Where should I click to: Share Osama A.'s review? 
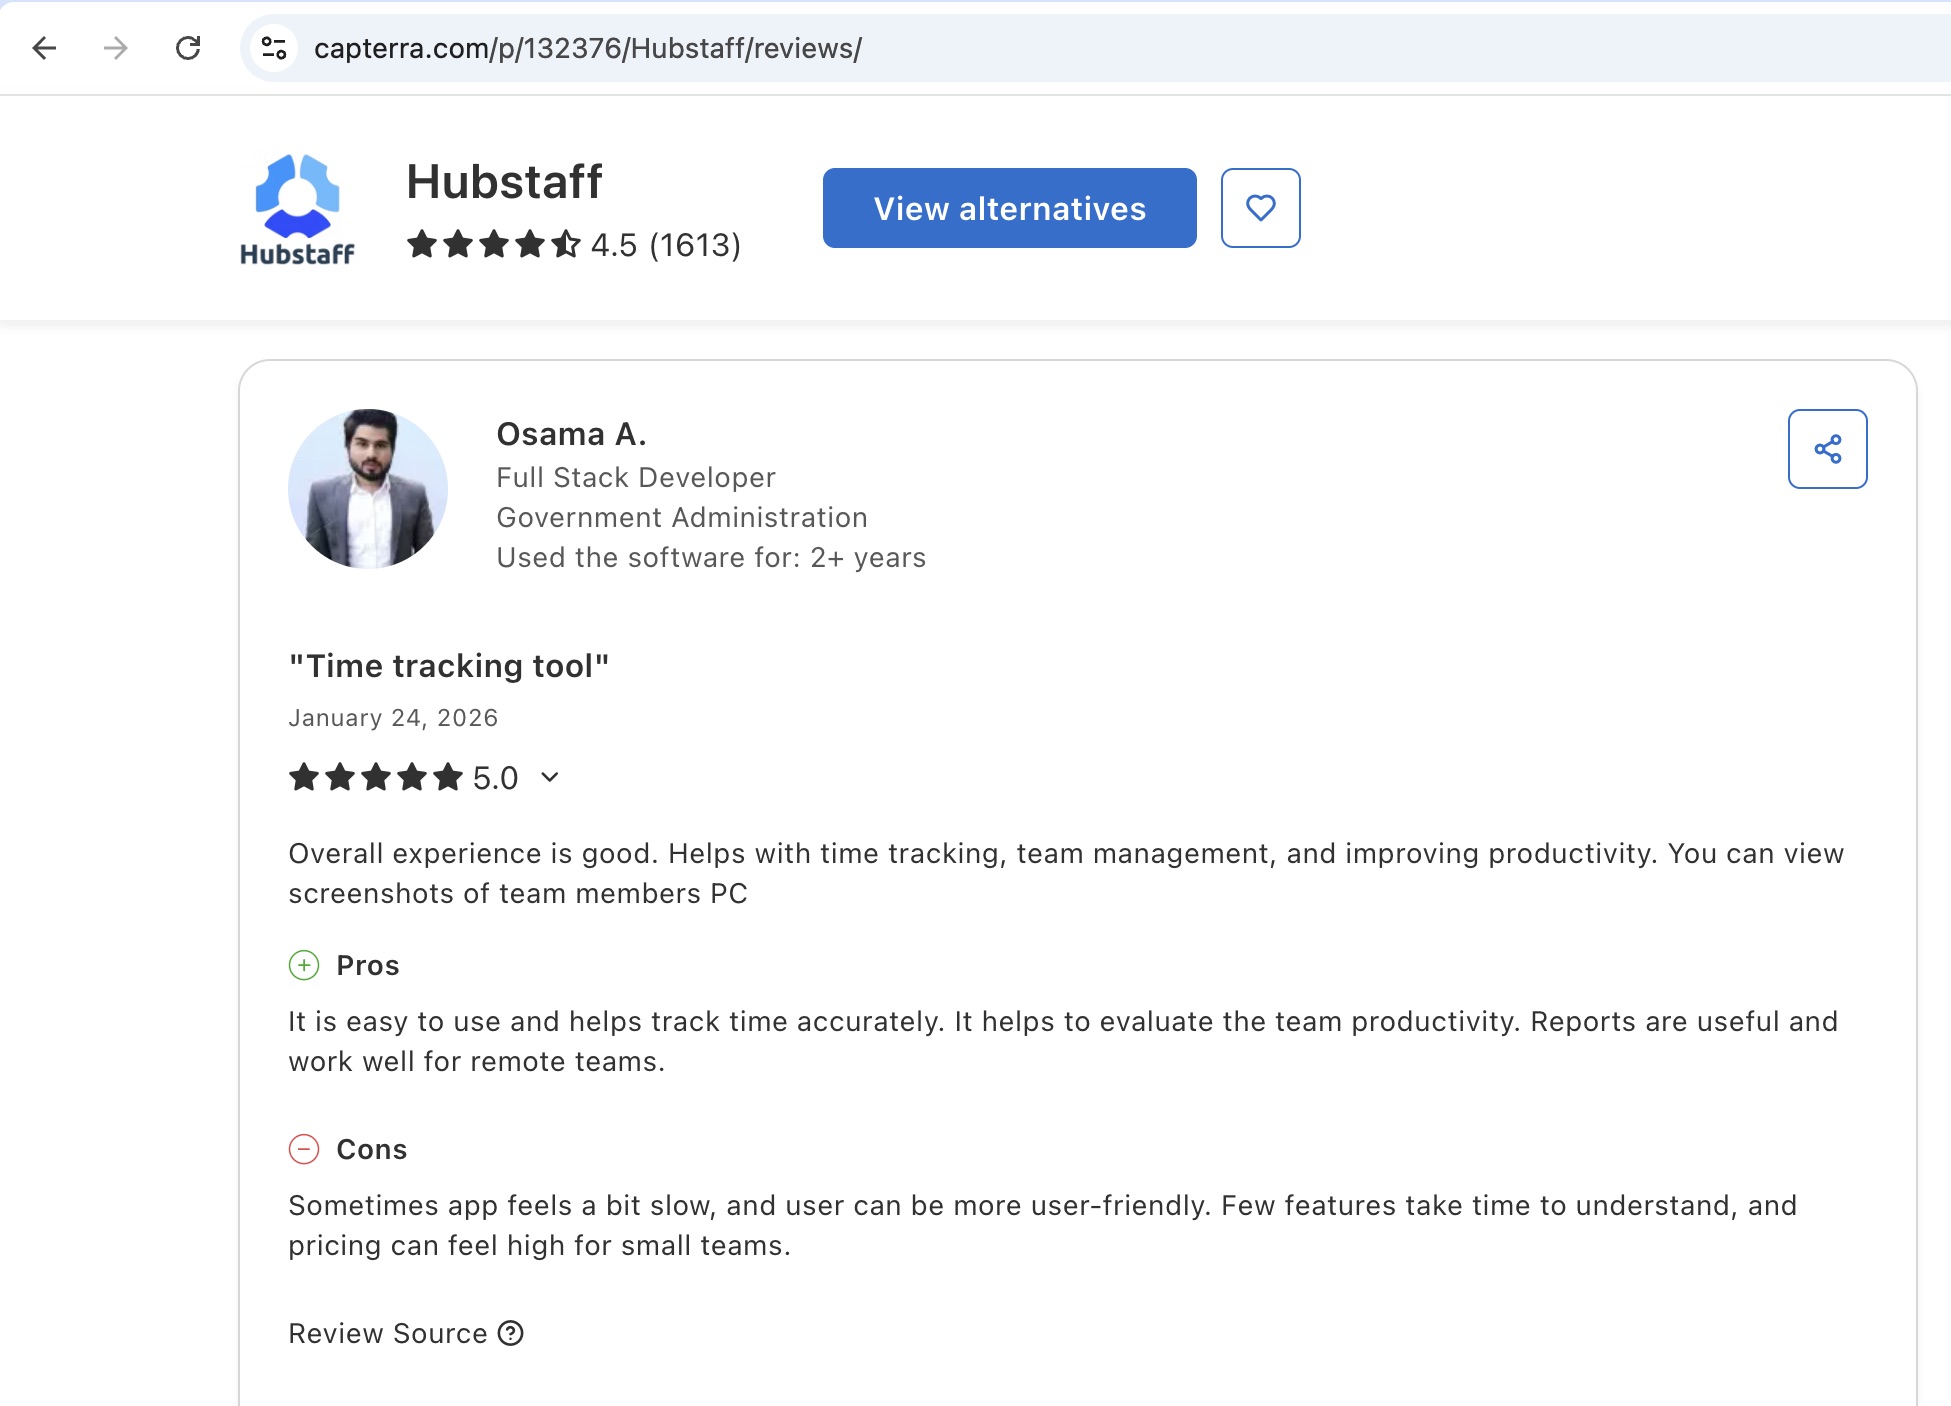(1828, 449)
